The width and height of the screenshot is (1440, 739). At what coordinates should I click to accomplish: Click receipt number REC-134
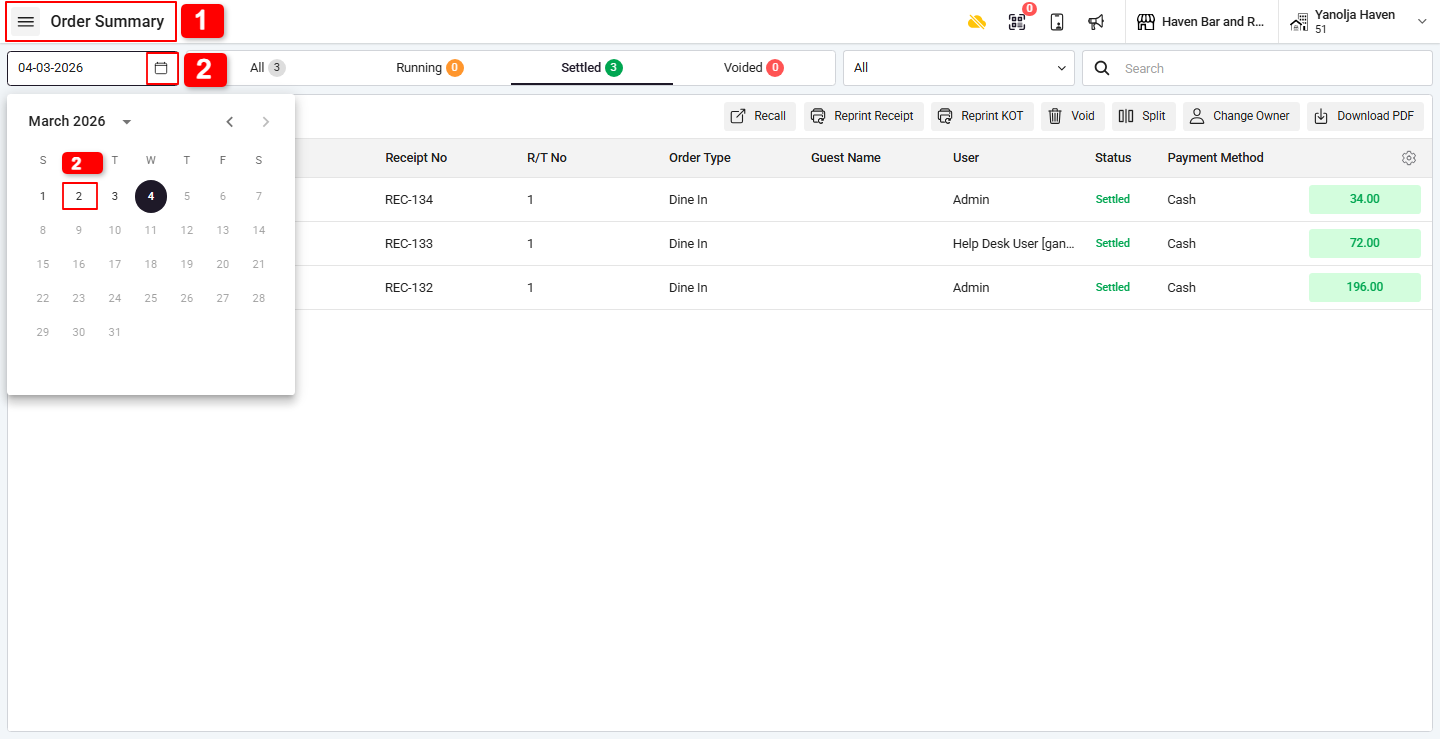(x=409, y=200)
